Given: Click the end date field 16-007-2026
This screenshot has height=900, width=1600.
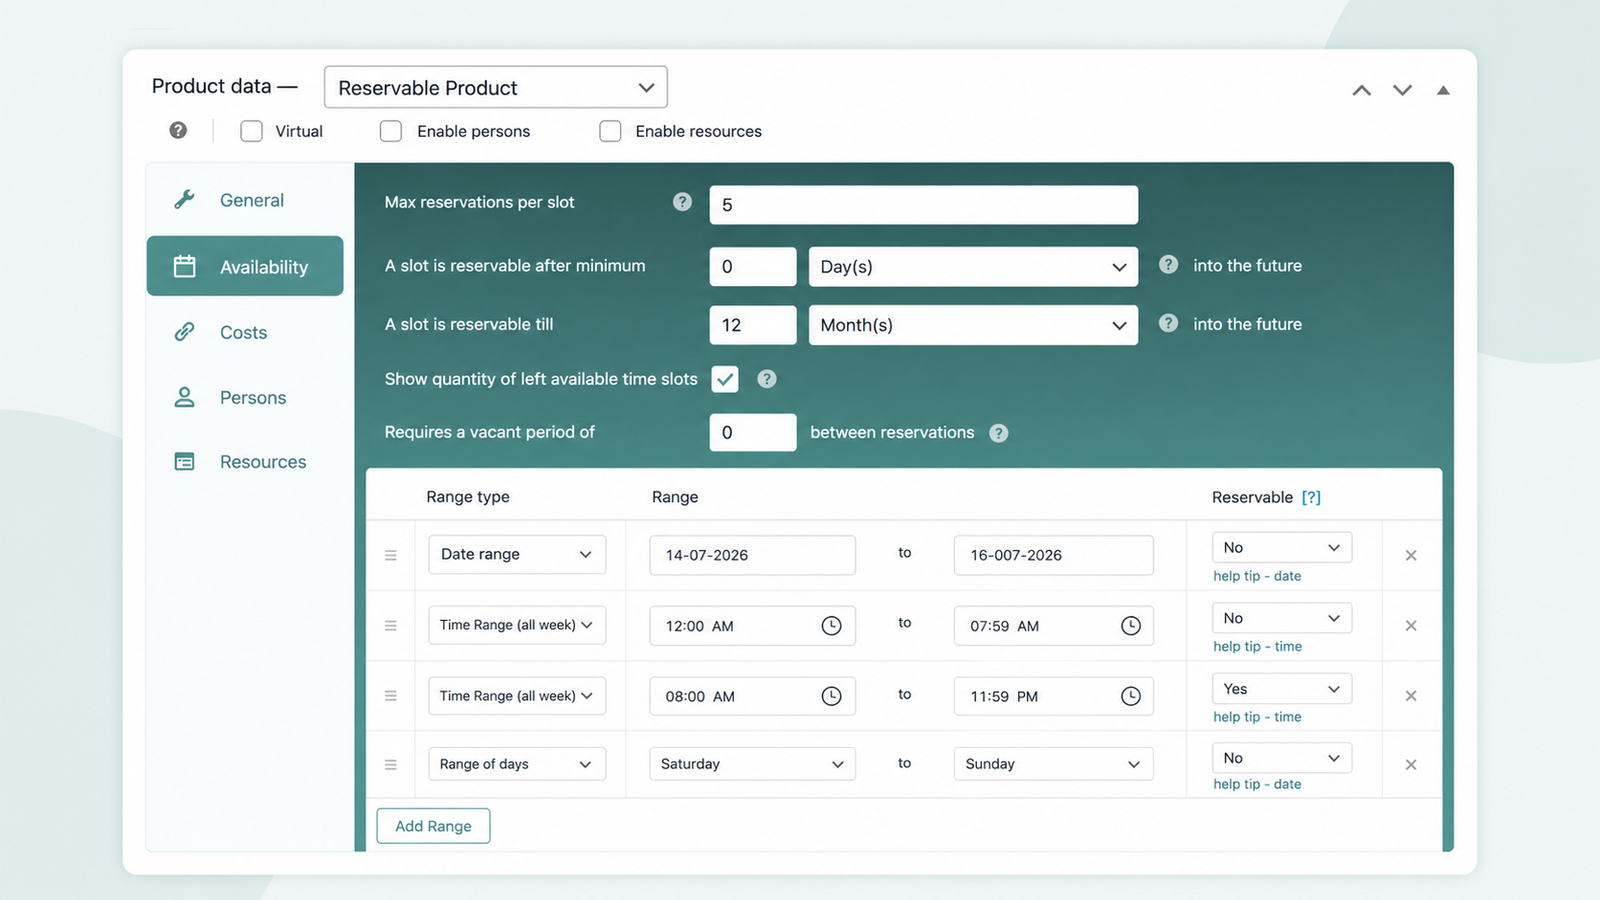Looking at the screenshot, I should [1053, 555].
